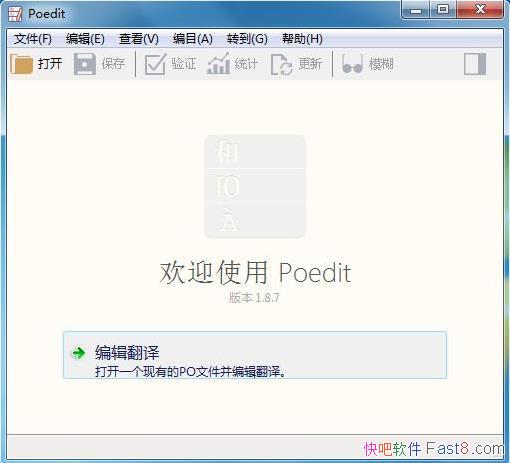This screenshot has height=463, width=510.
Task: Click the 统计 chart toolbar icon
Action: point(219,64)
